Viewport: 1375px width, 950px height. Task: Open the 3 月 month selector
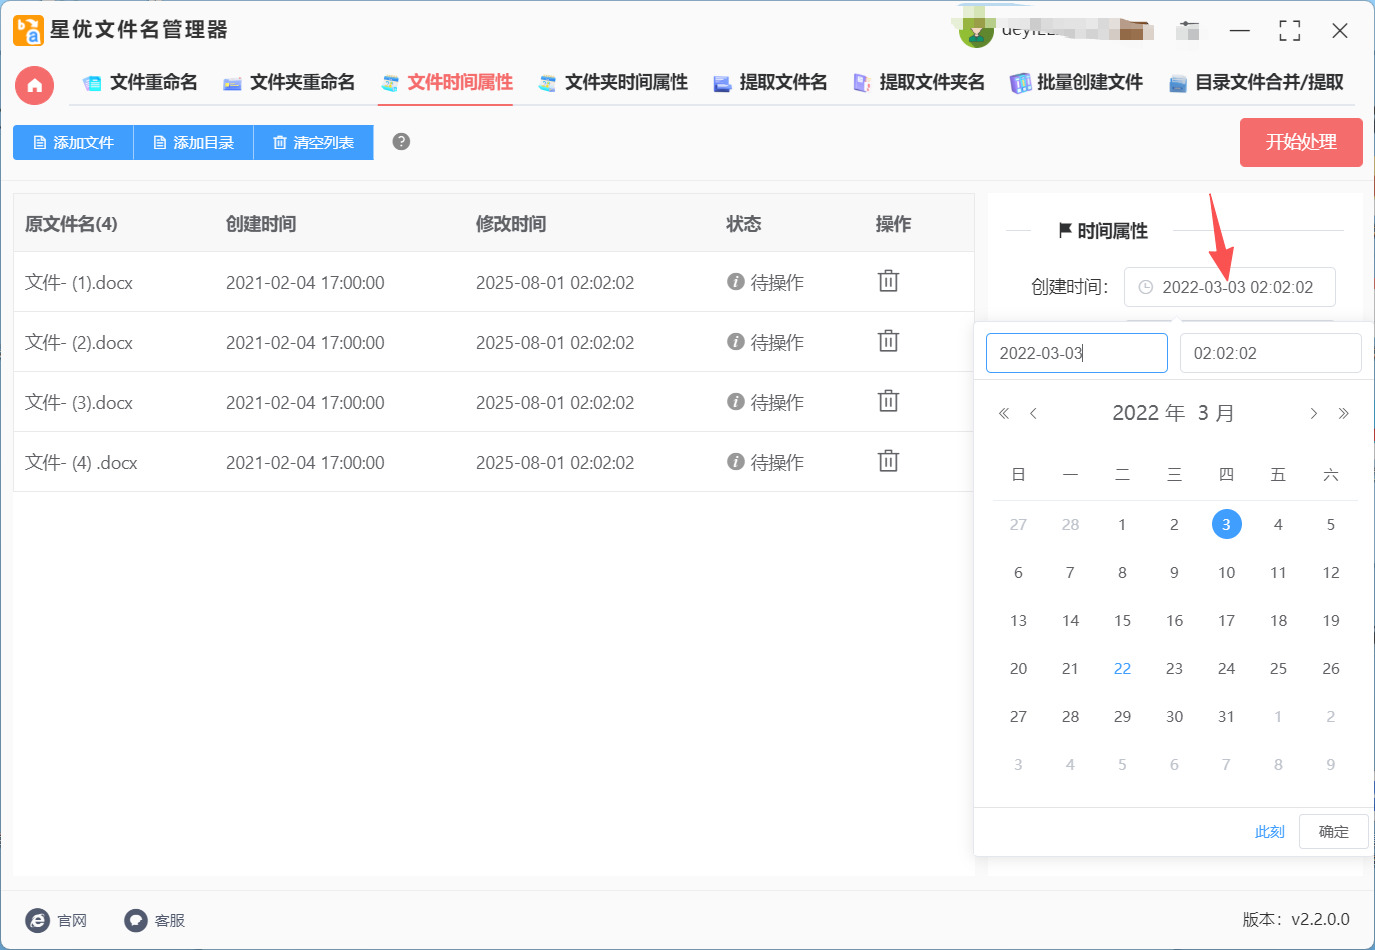pyautogui.click(x=1215, y=413)
